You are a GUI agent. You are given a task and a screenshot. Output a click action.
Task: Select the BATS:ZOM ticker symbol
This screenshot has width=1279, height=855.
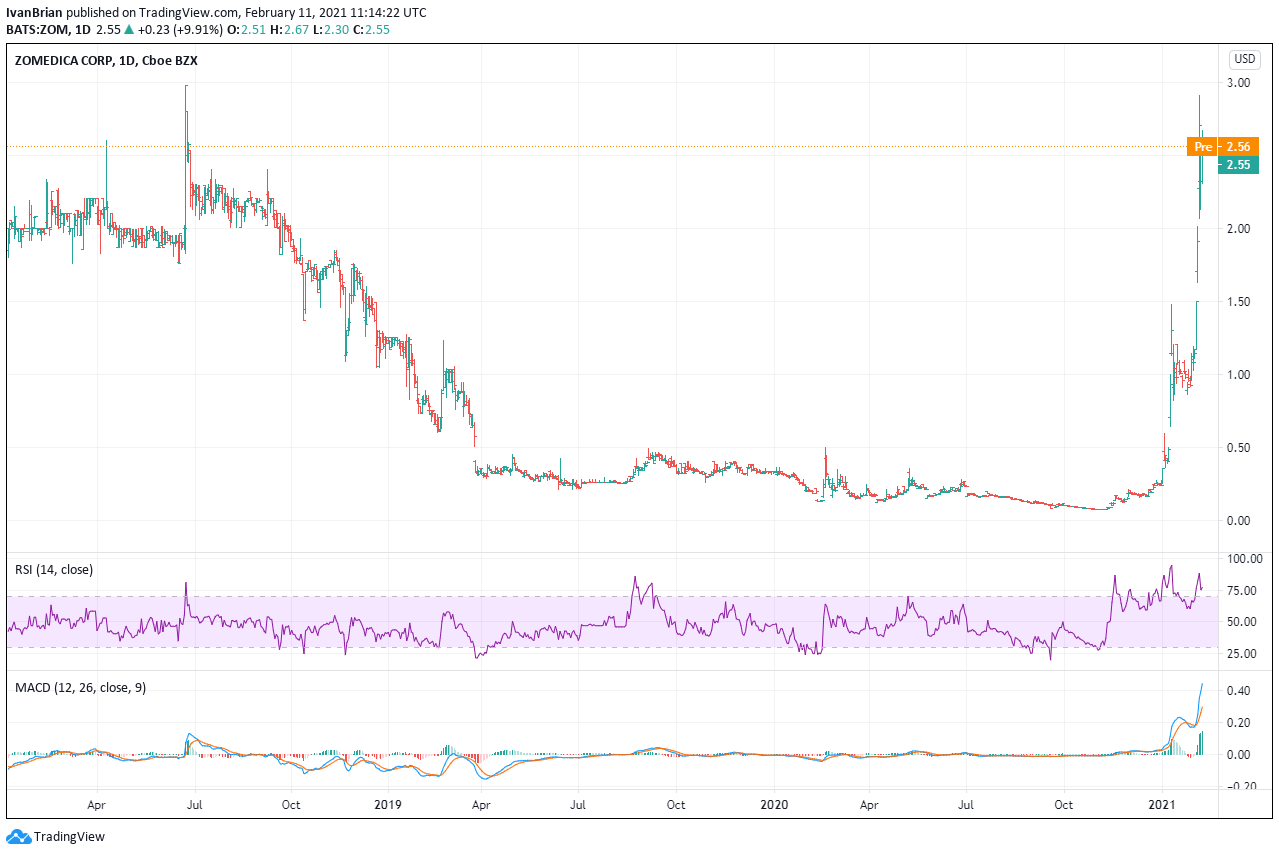tap(36, 30)
